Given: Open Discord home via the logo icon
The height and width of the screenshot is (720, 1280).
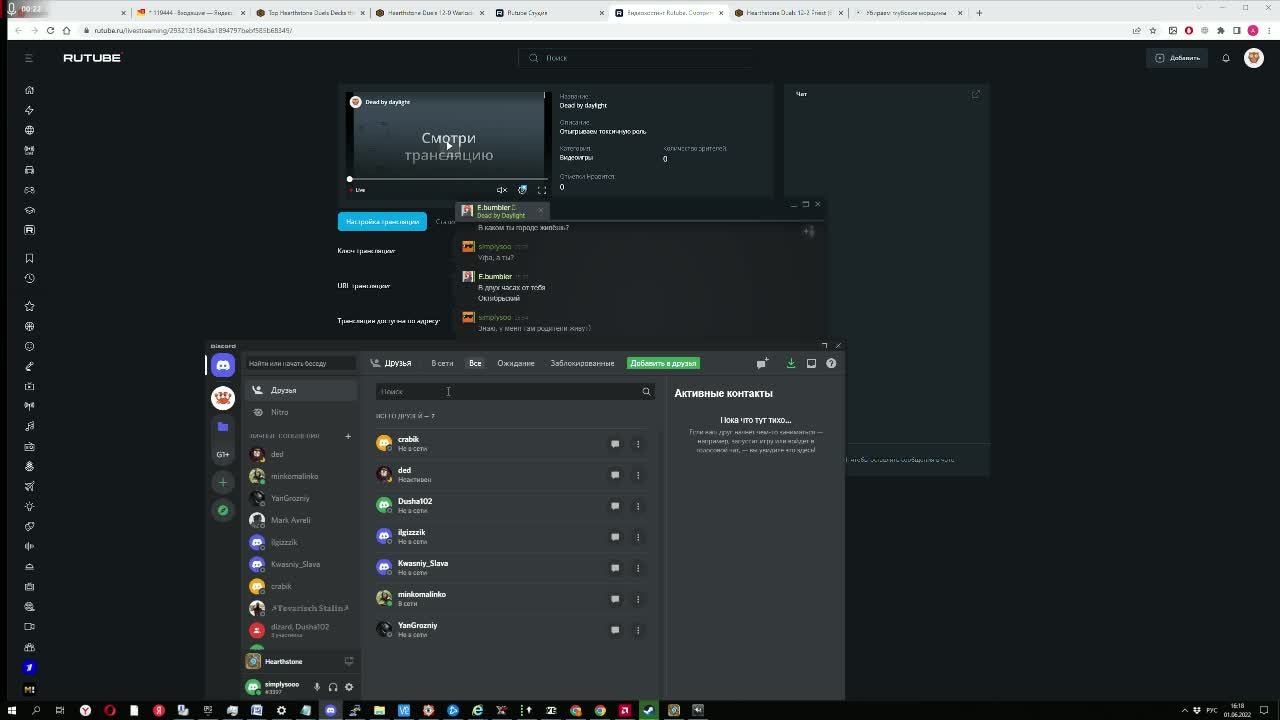Looking at the screenshot, I should coord(223,365).
